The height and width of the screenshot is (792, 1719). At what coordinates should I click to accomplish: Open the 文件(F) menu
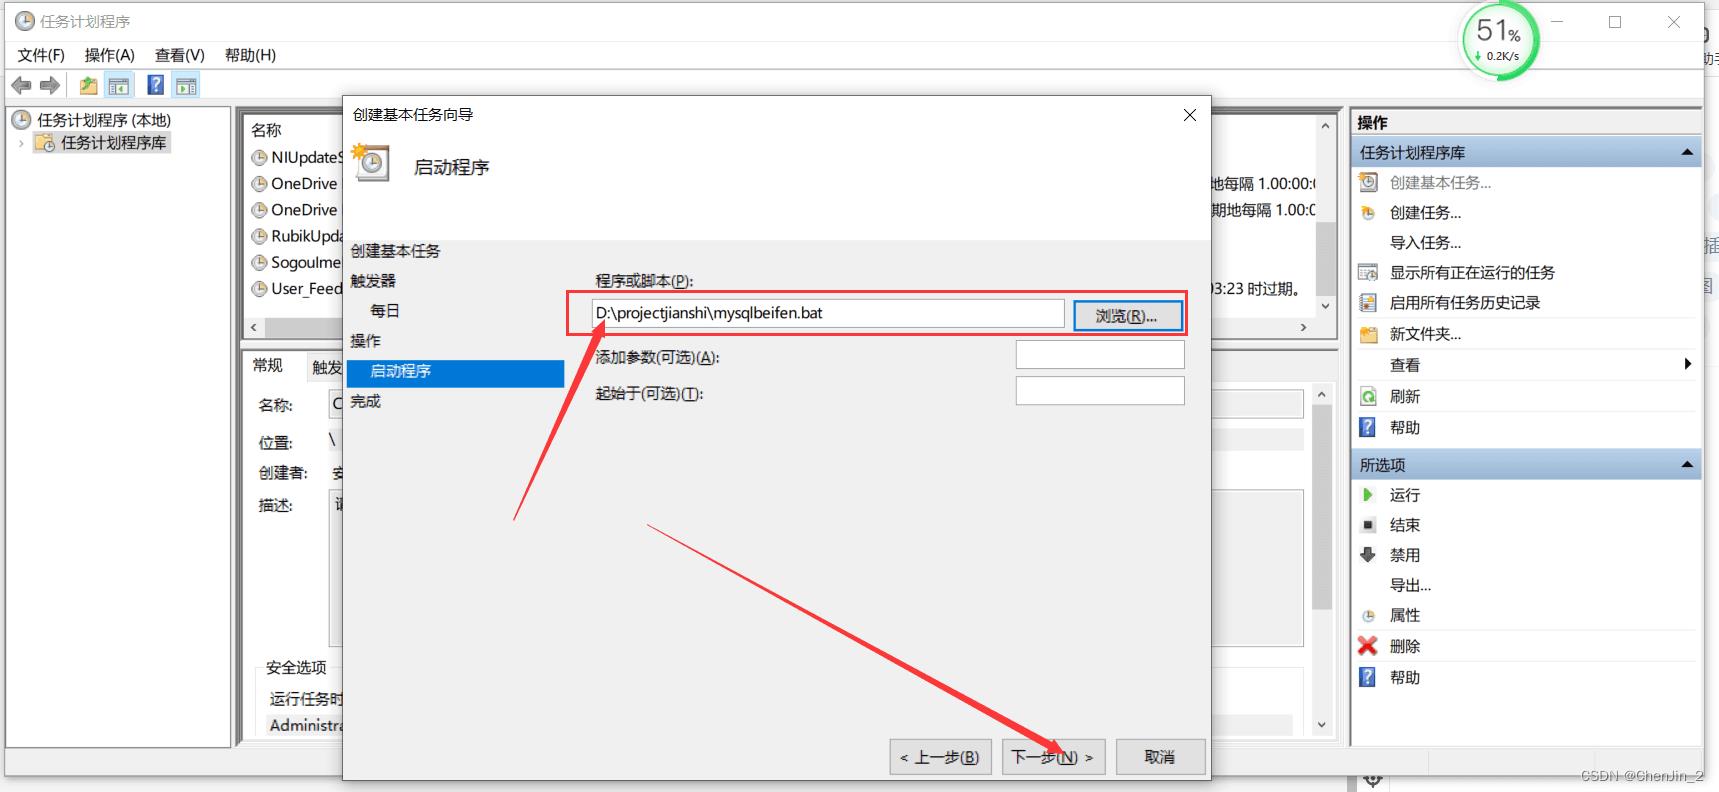41,55
